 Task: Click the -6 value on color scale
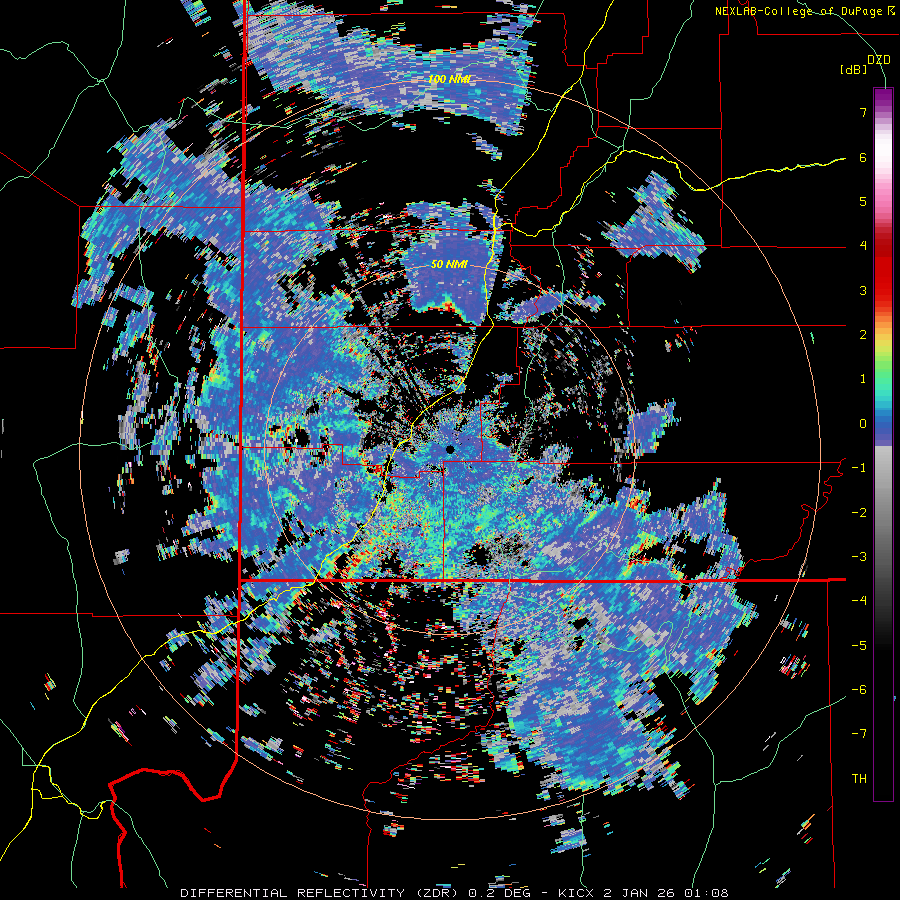859,690
